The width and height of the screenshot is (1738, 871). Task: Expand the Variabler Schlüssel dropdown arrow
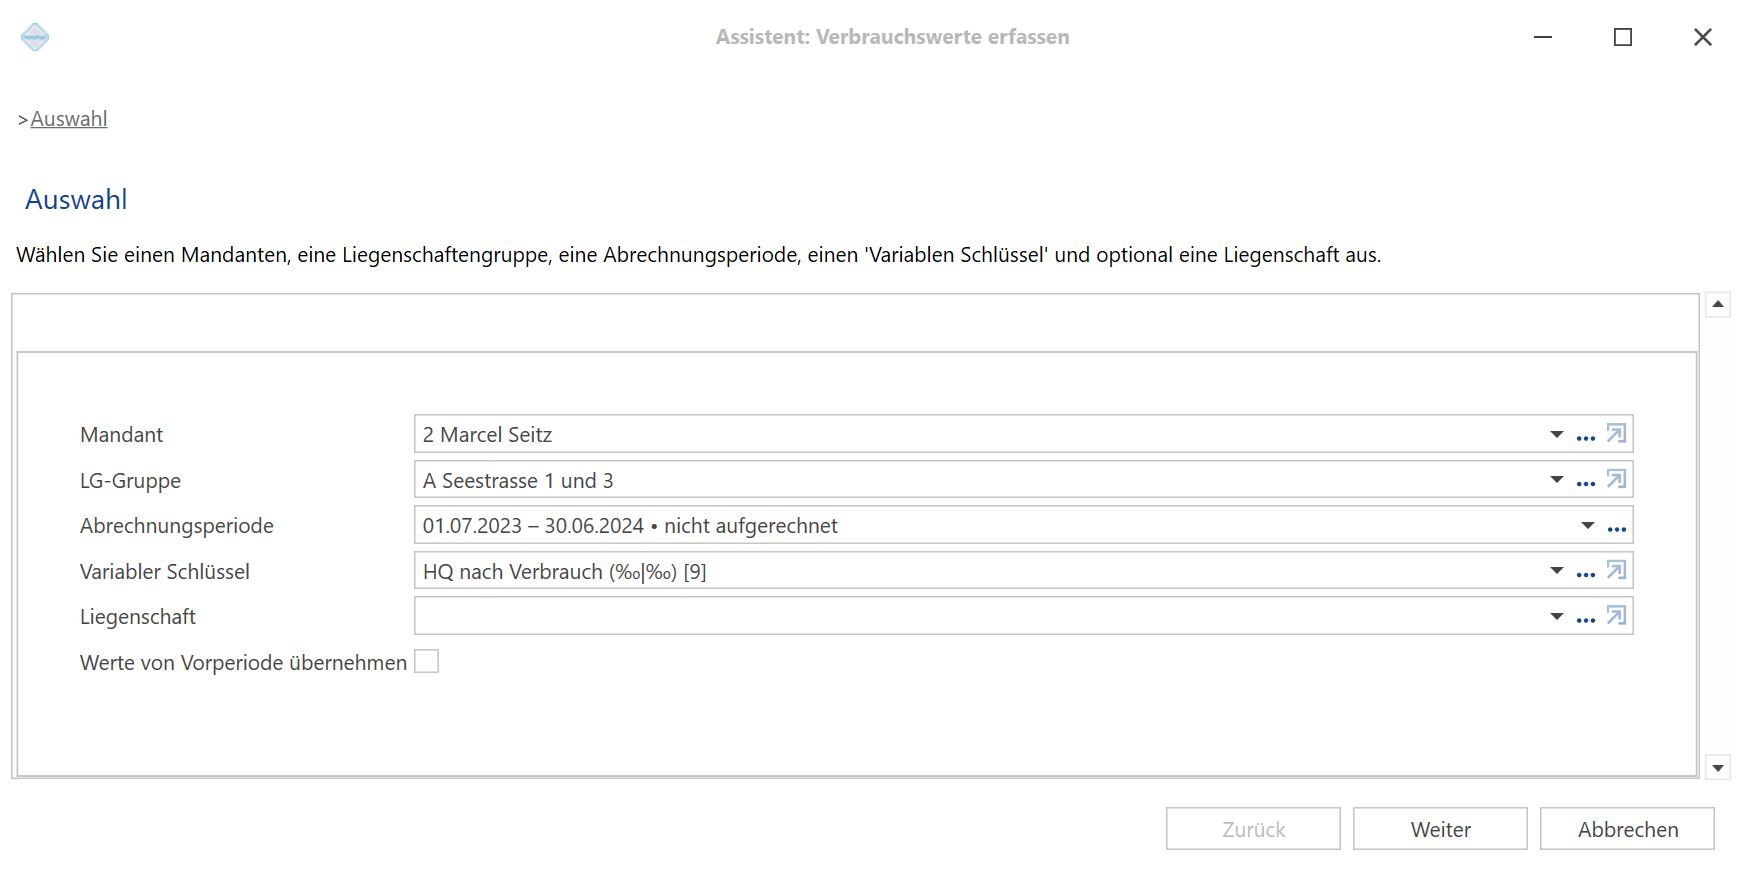[1557, 571]
